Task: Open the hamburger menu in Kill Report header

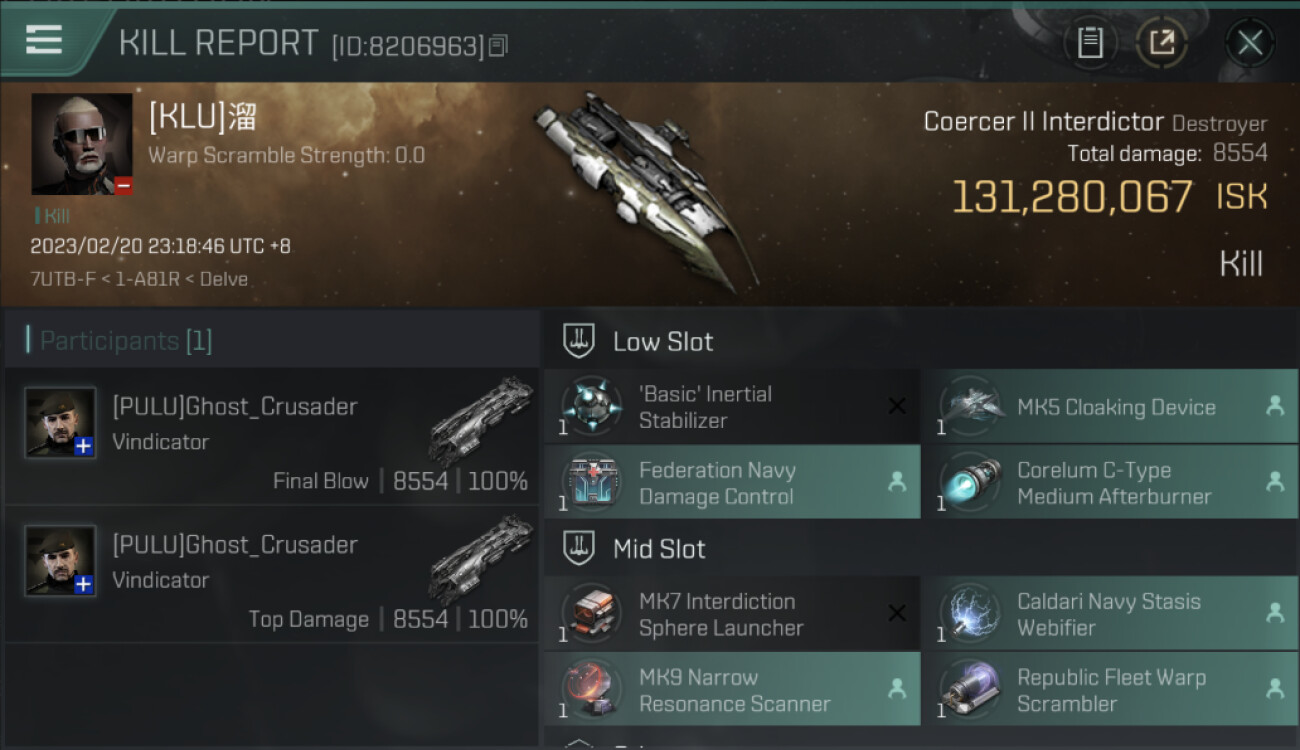Action: coord(44,40)
